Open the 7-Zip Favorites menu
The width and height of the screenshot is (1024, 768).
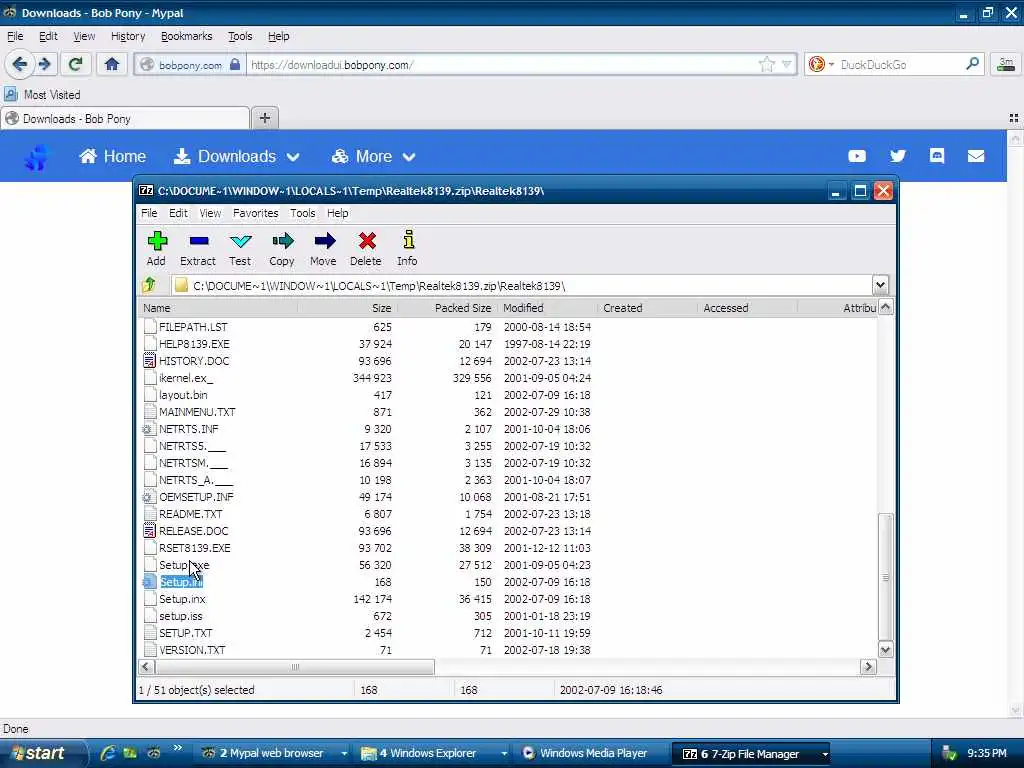click(255, 213)
